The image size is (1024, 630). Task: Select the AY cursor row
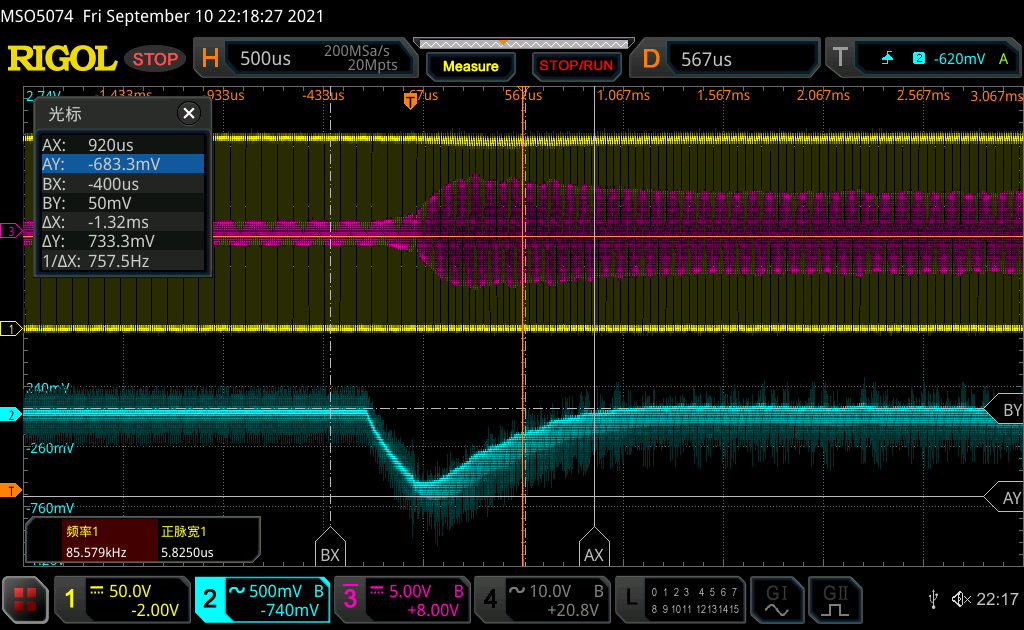pyautogui.click(x=122, y=164)
